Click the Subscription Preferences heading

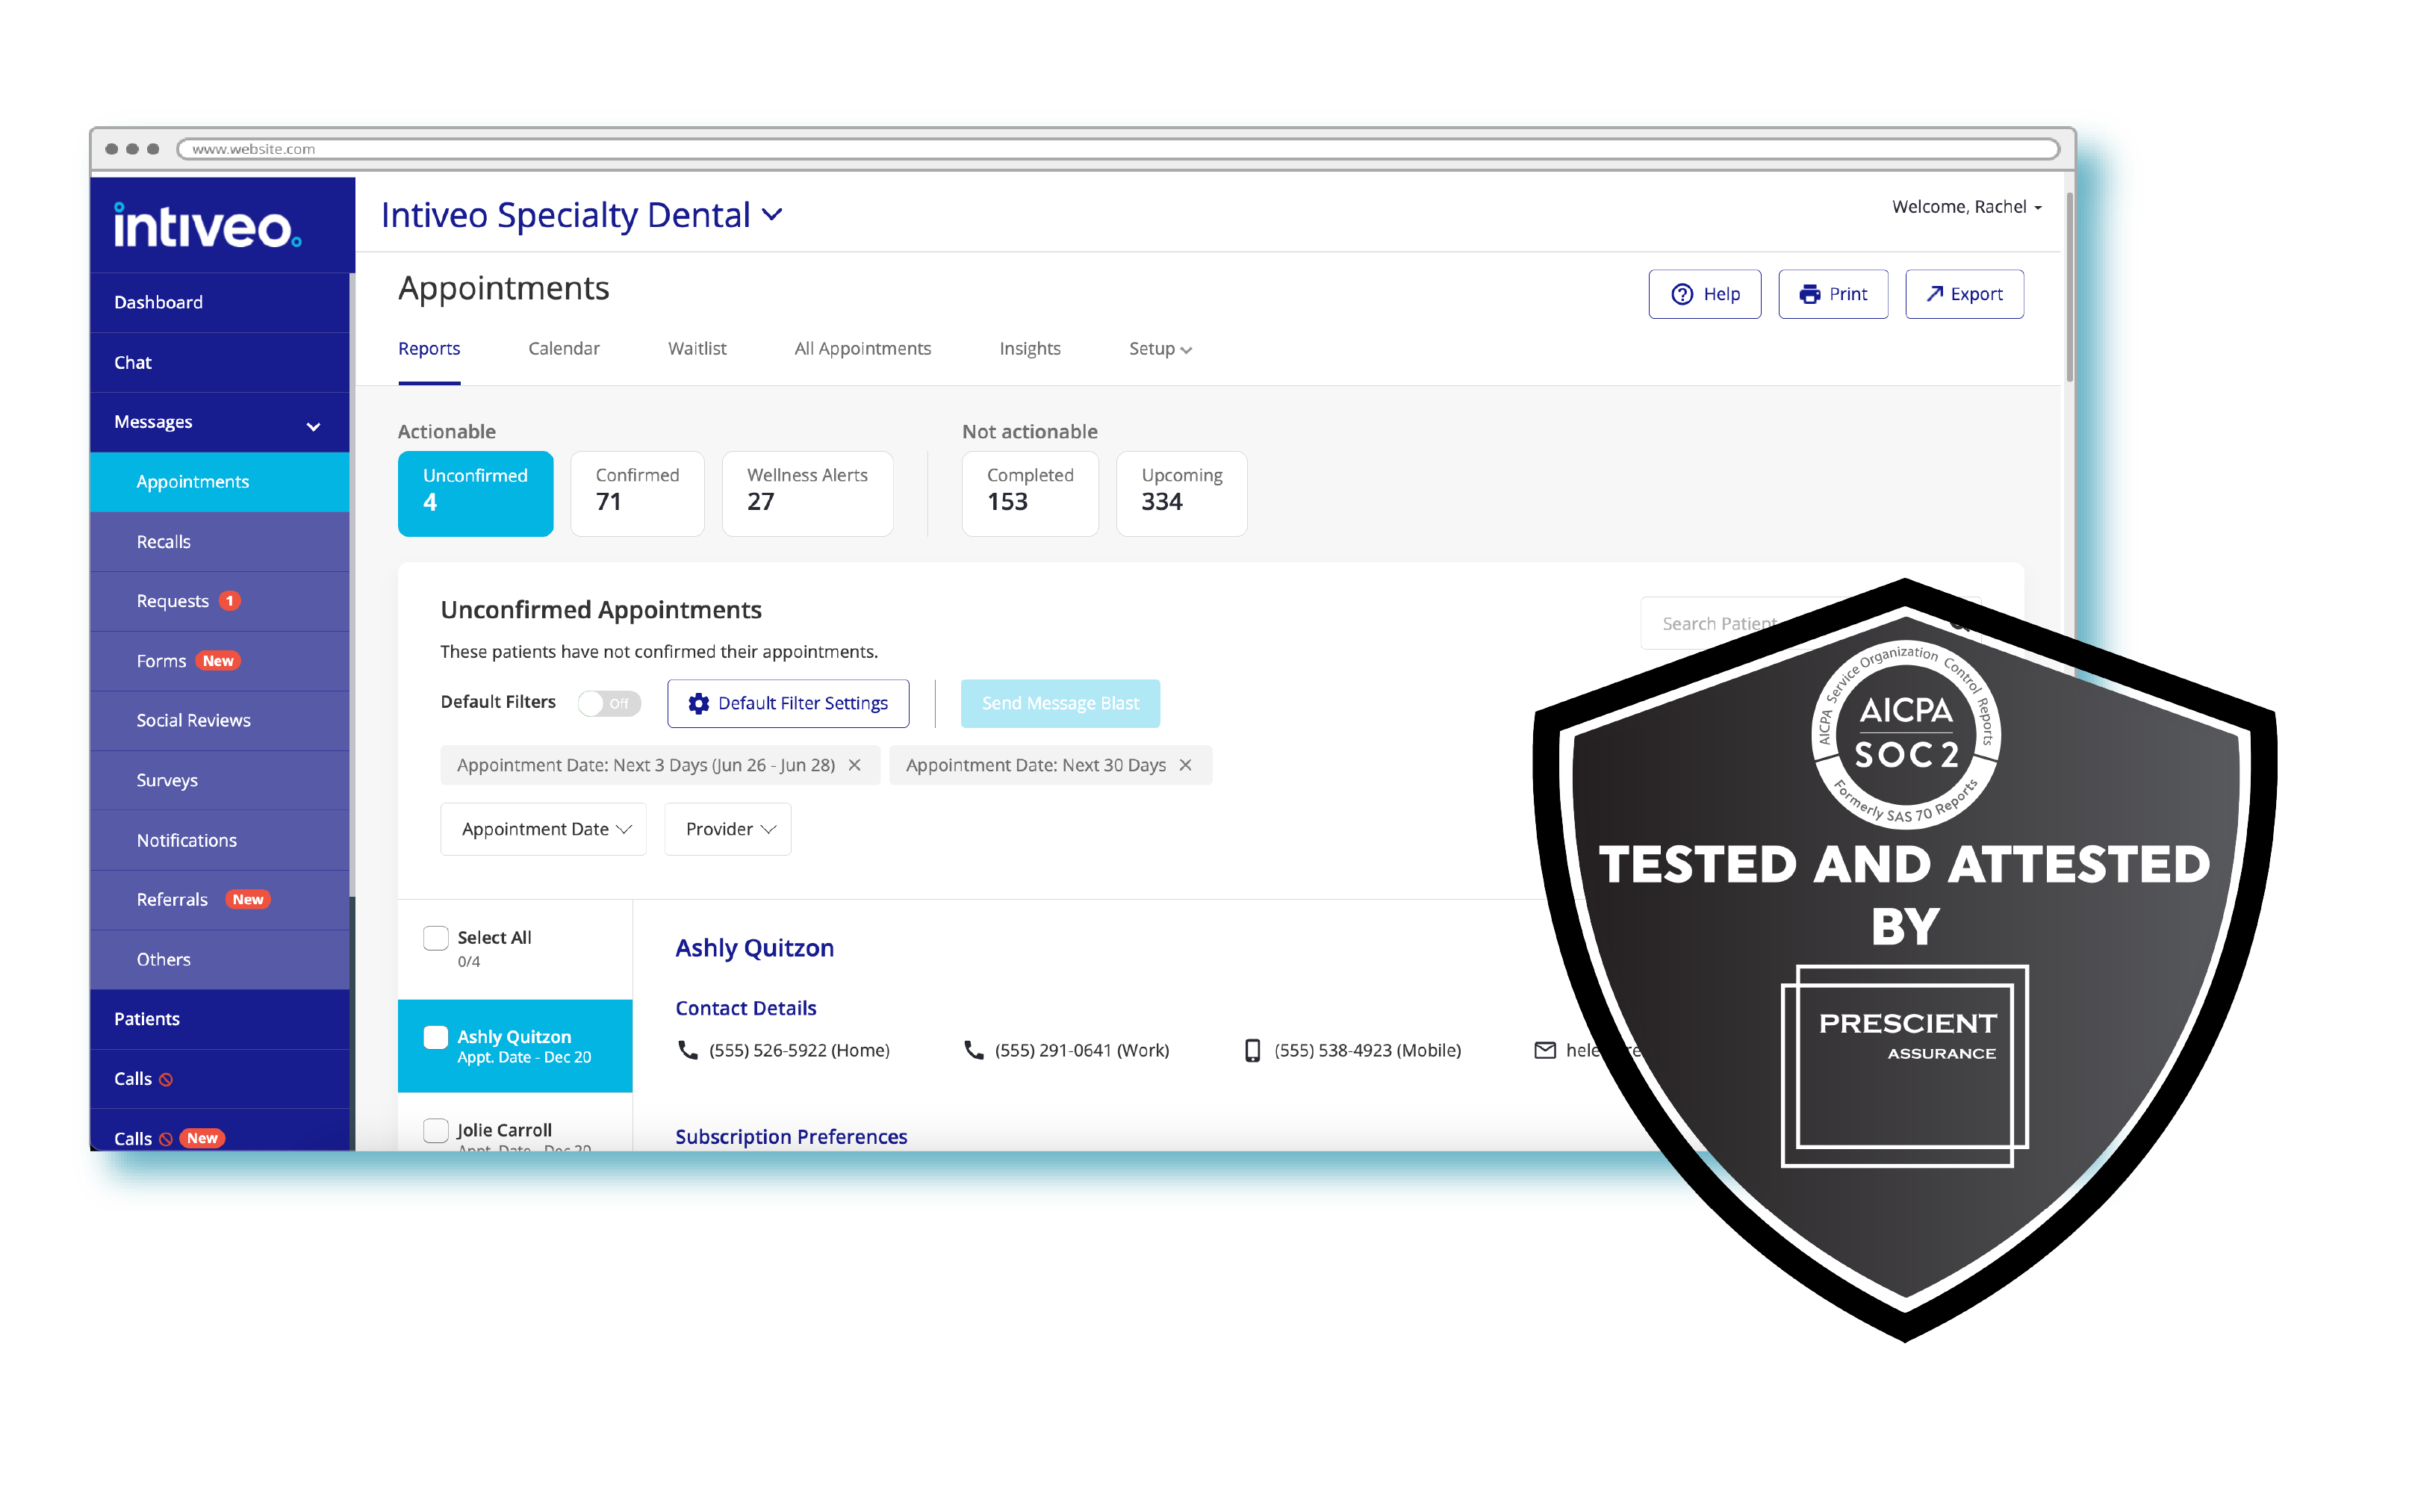[791, 1137]
